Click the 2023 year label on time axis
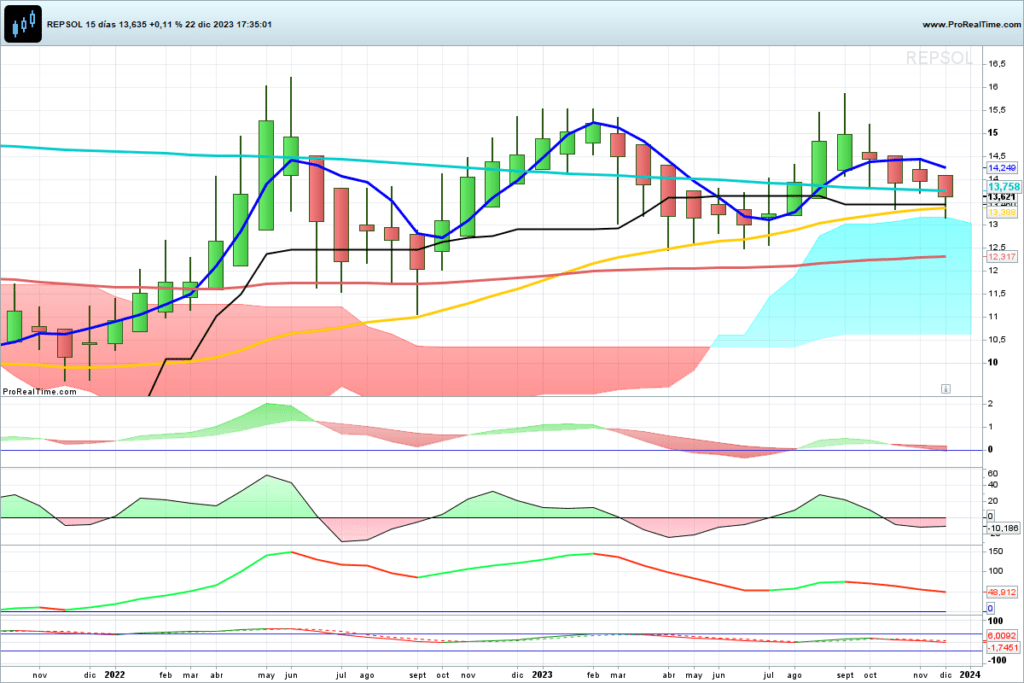 tap(542, 675)
